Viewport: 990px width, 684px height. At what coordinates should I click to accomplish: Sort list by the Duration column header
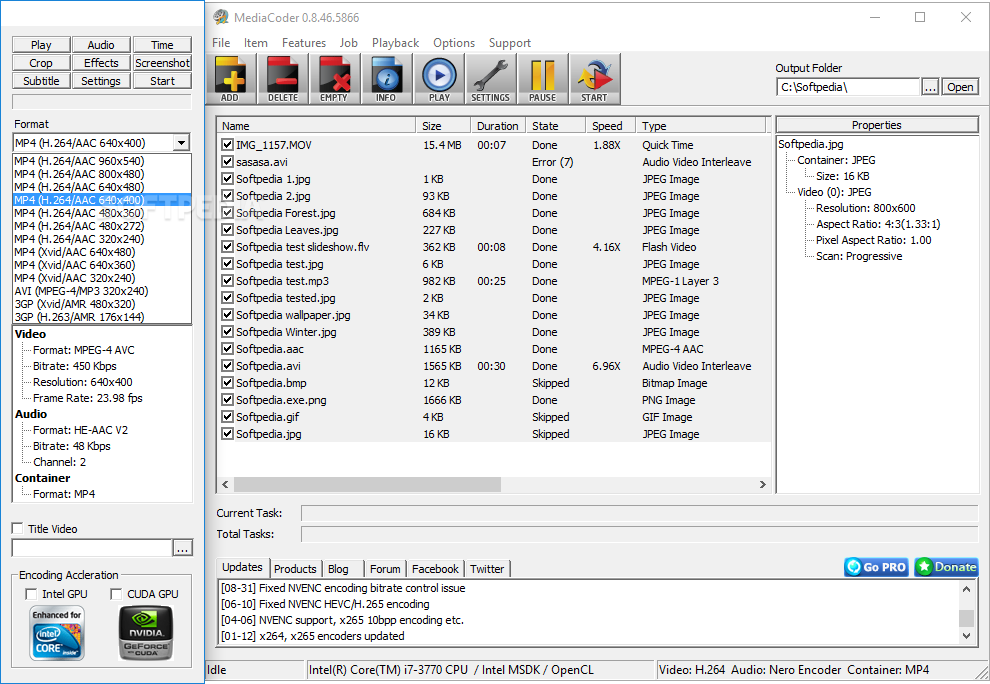[x=498, y=126]
